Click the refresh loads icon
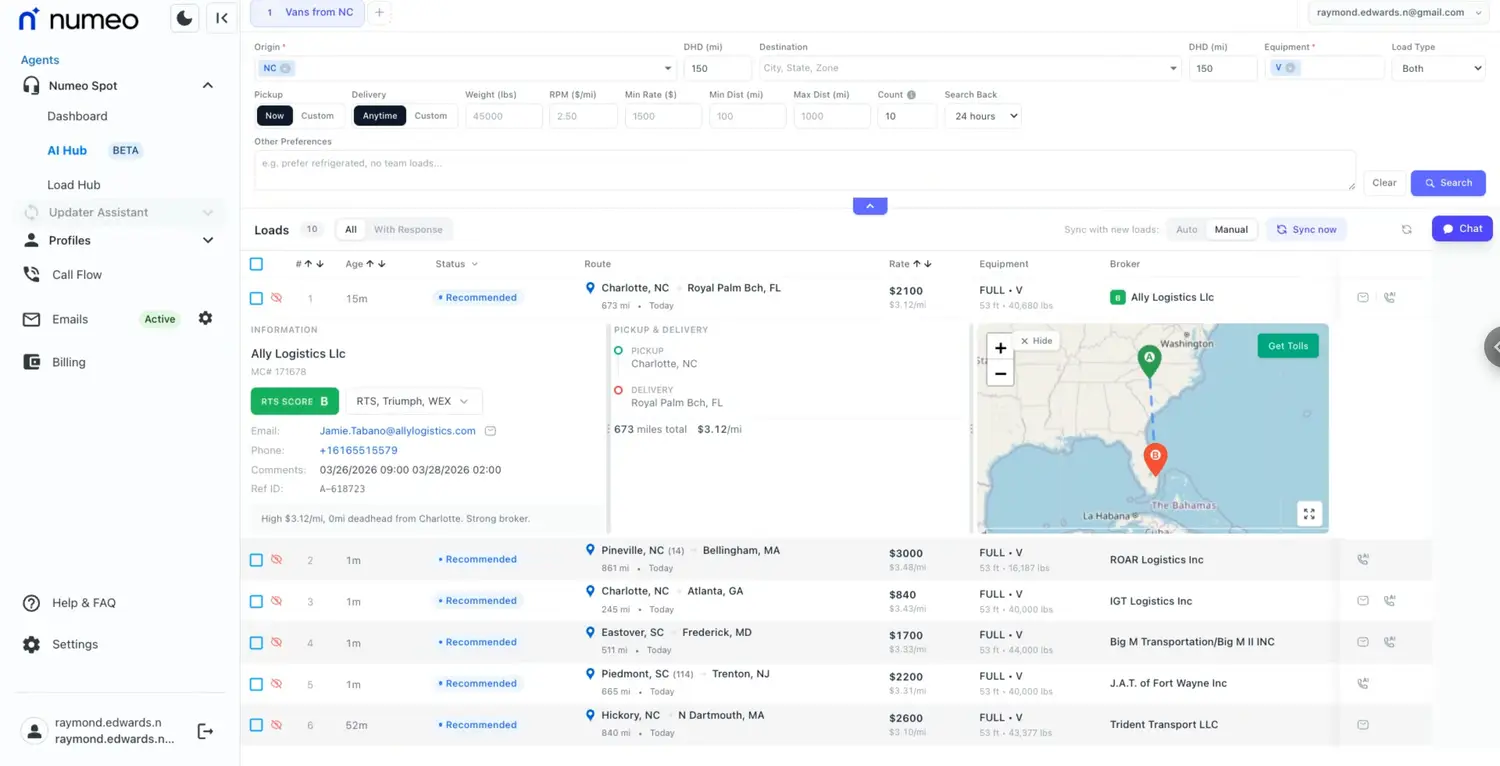 [1406, 229]
